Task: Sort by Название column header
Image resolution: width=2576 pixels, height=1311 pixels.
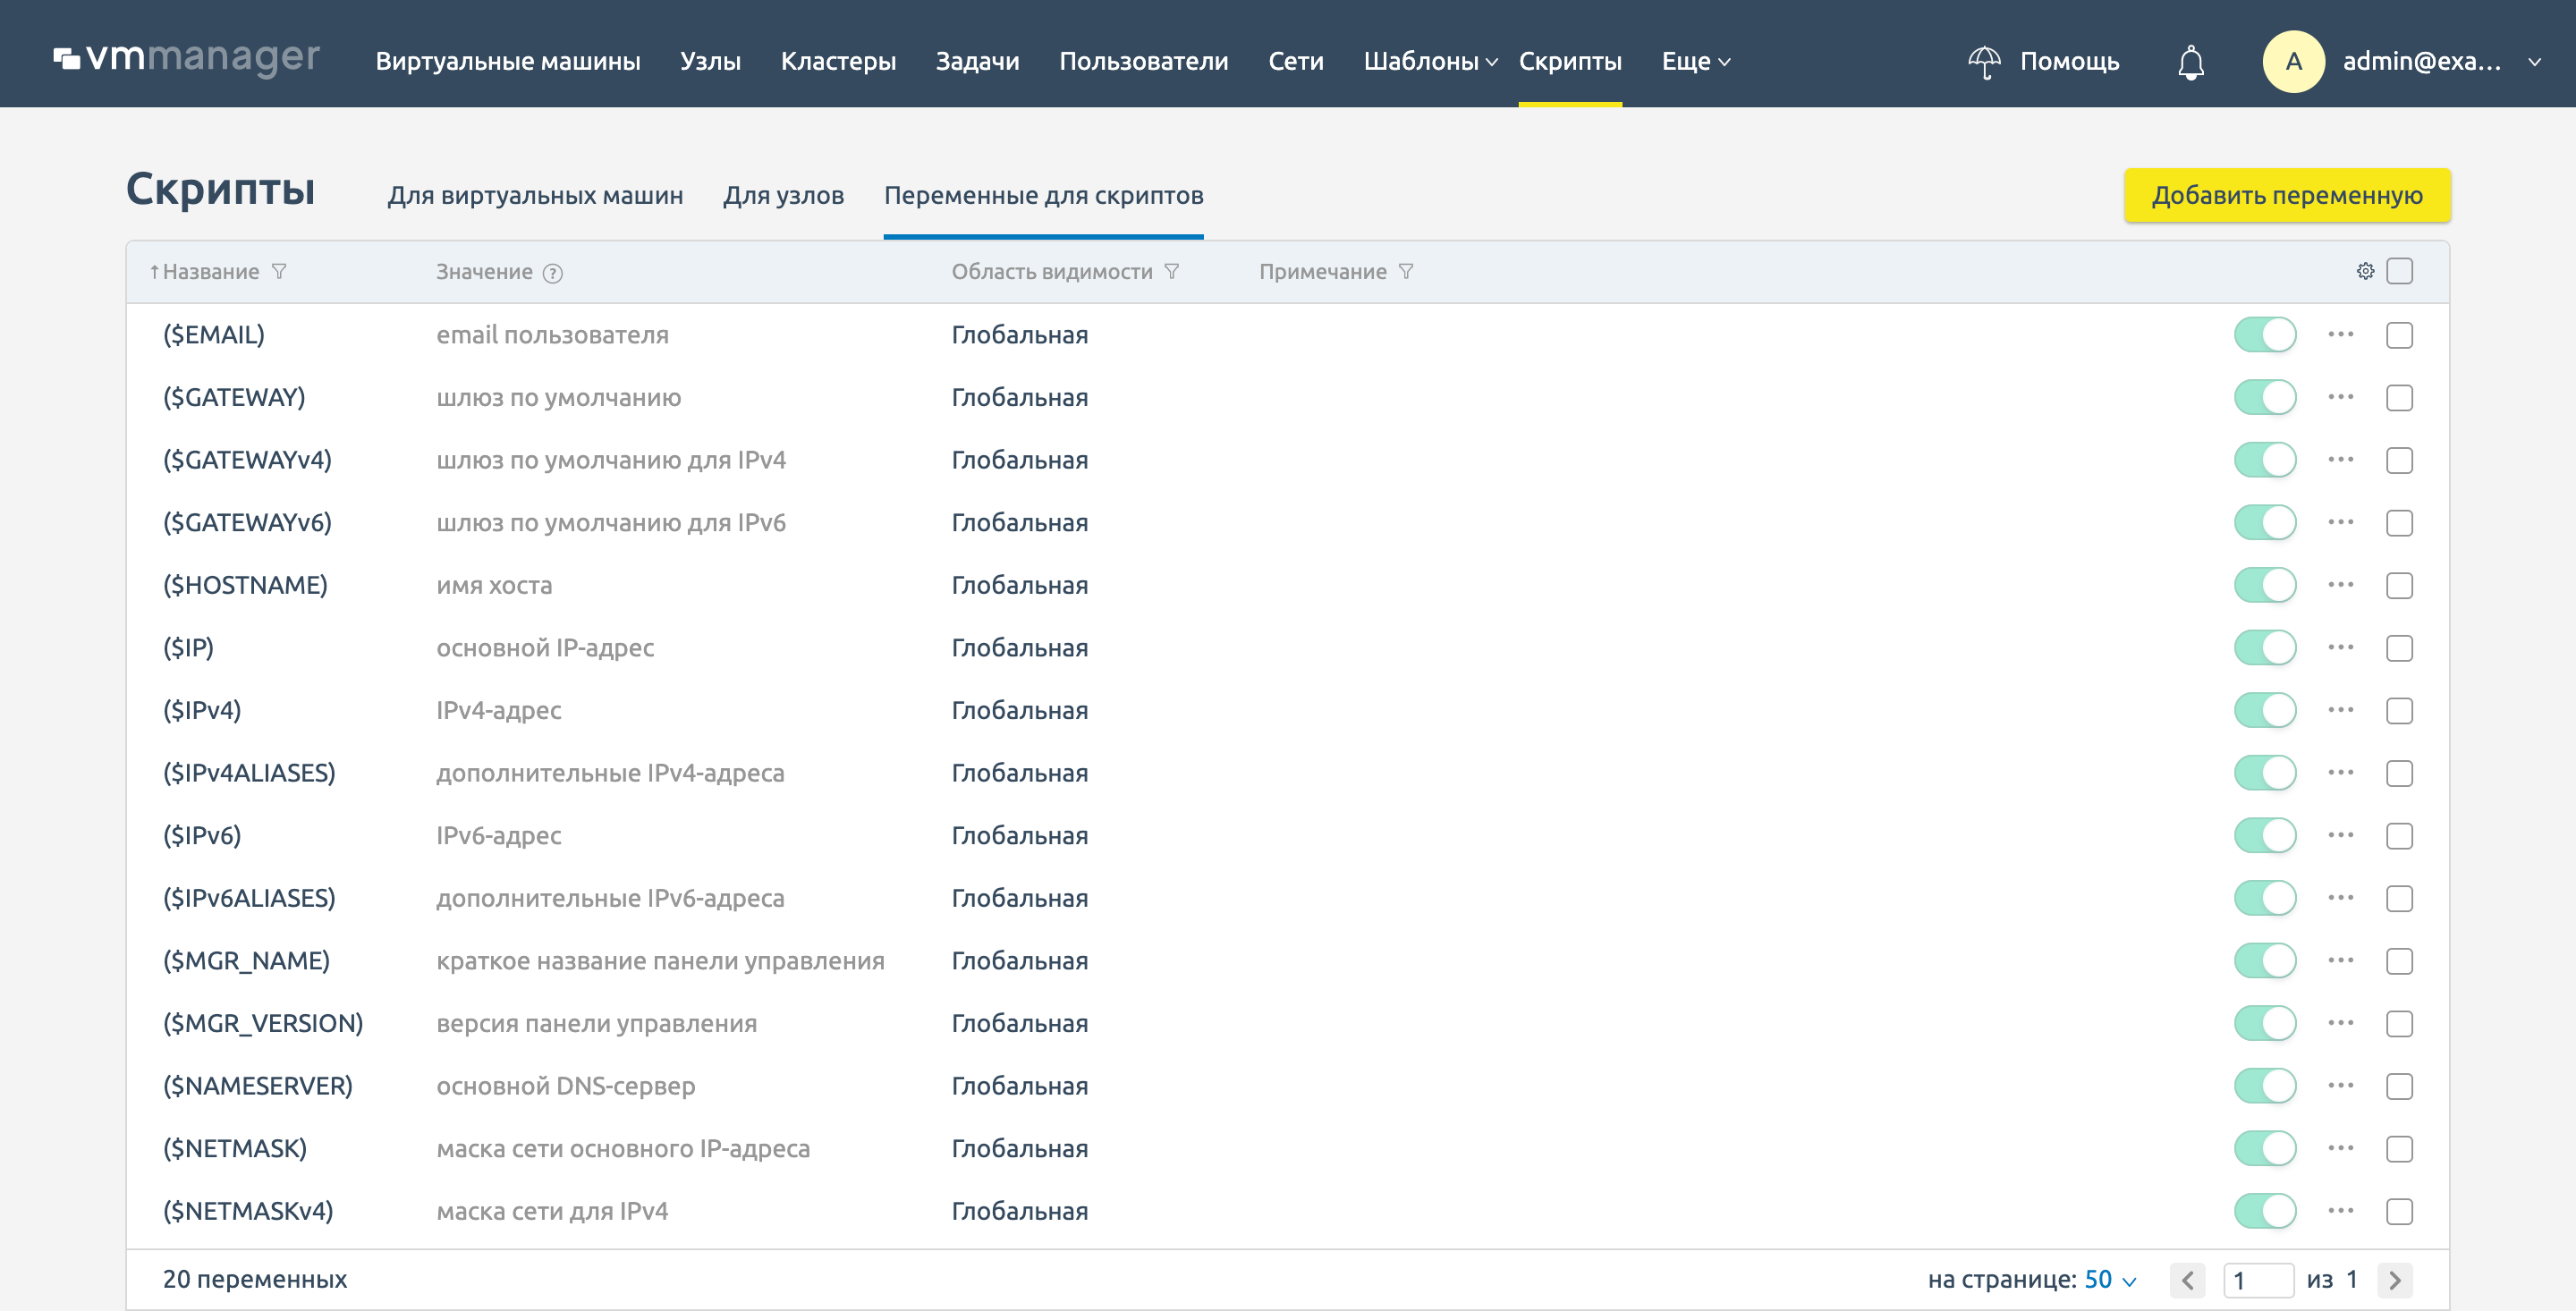Action: 210,272
